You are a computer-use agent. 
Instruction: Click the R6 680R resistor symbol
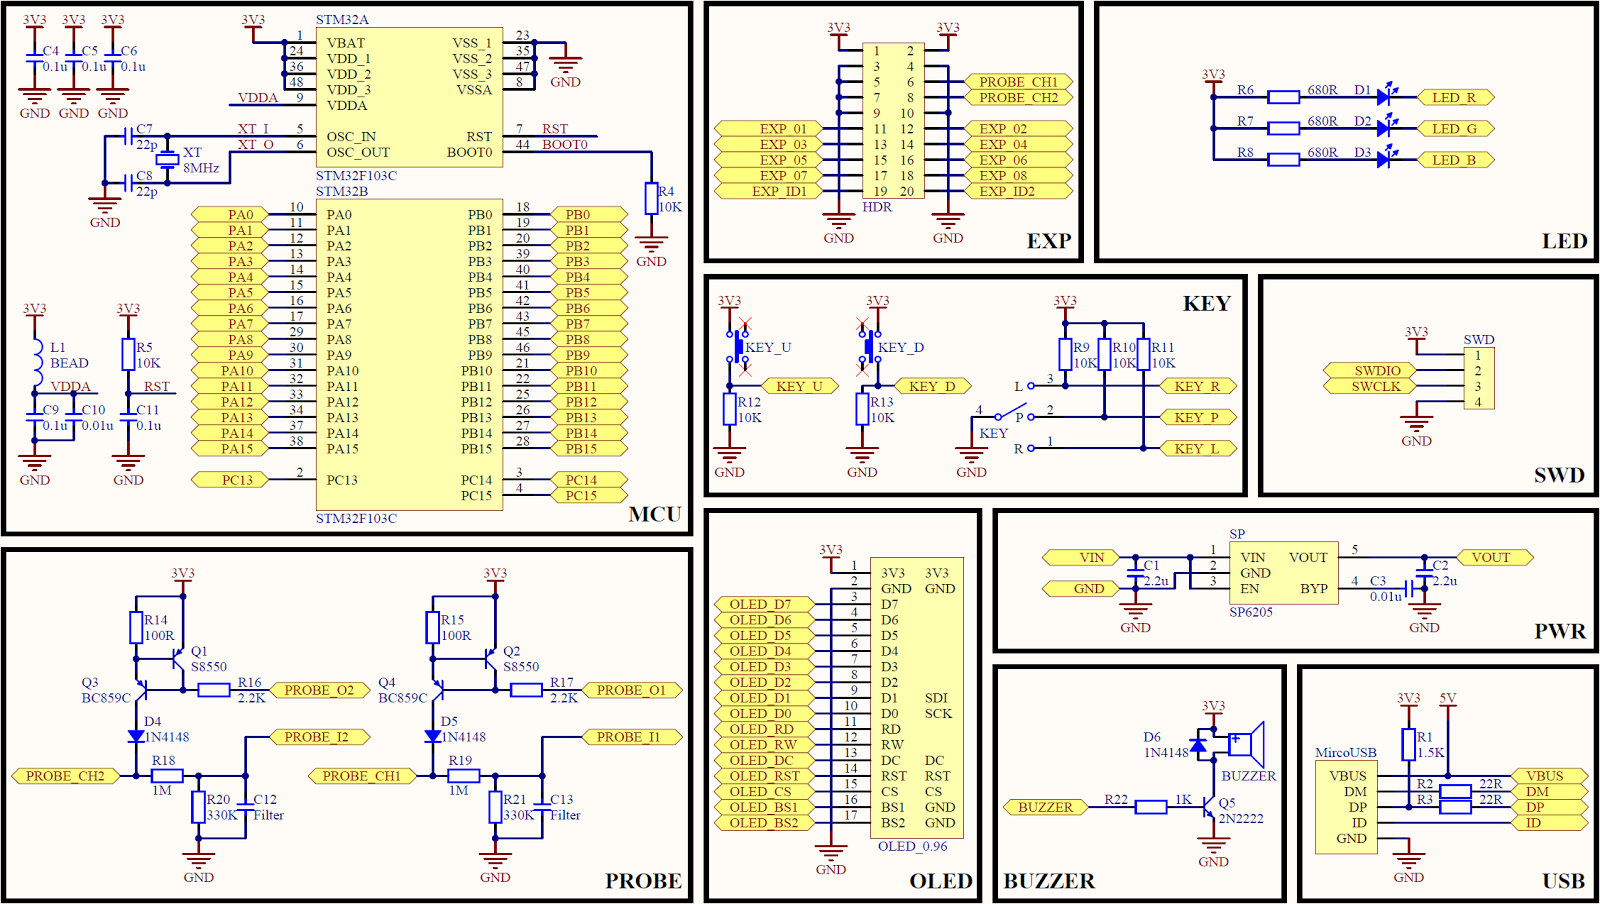click(x=1283, y=97)
